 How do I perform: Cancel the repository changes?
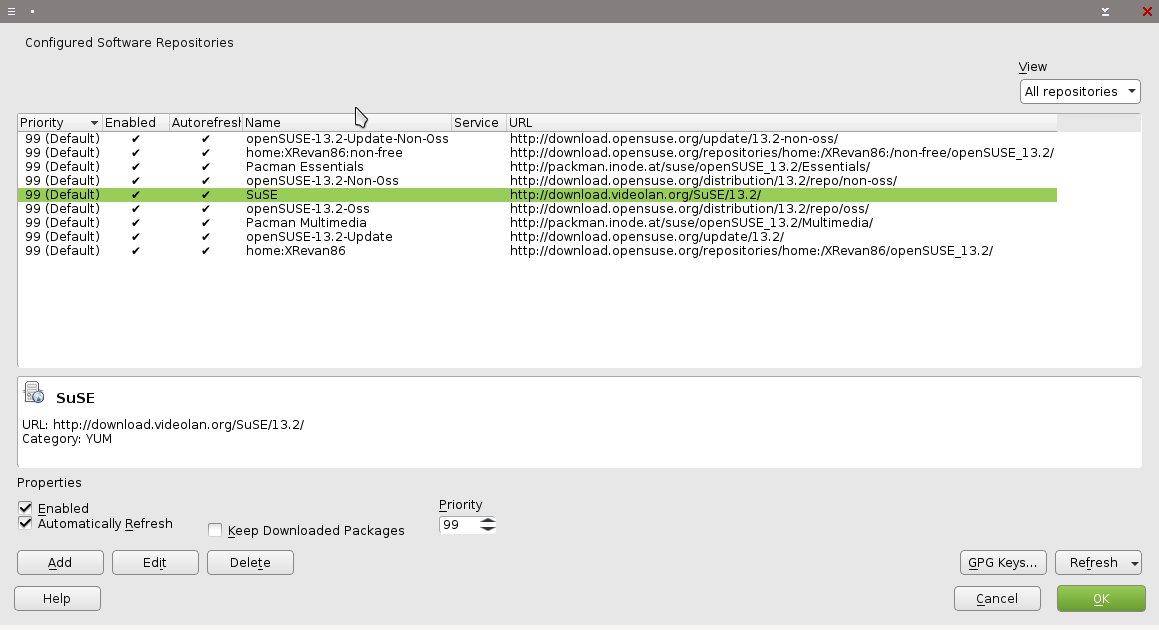tap(996, 599)
